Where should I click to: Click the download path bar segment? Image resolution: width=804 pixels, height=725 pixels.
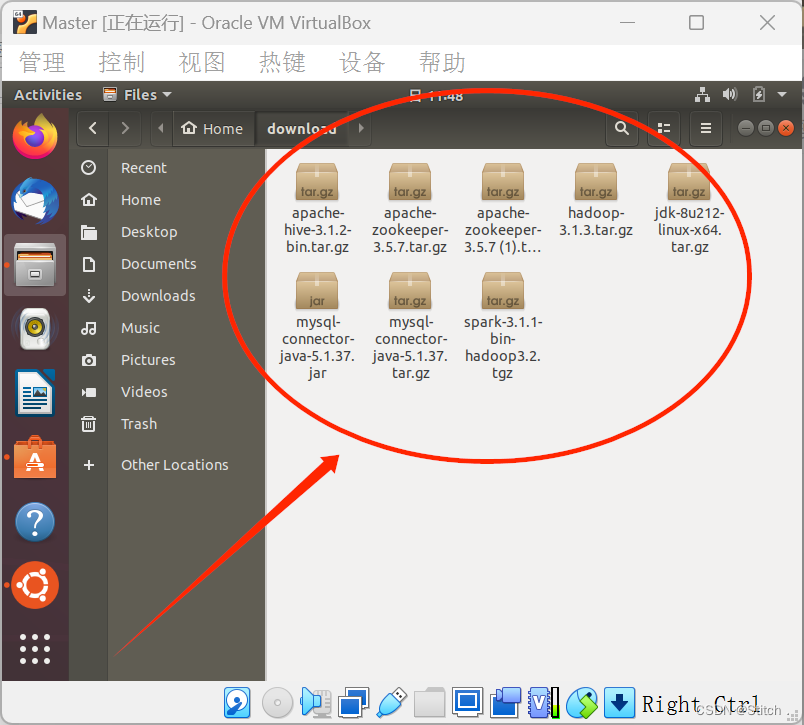302,128
